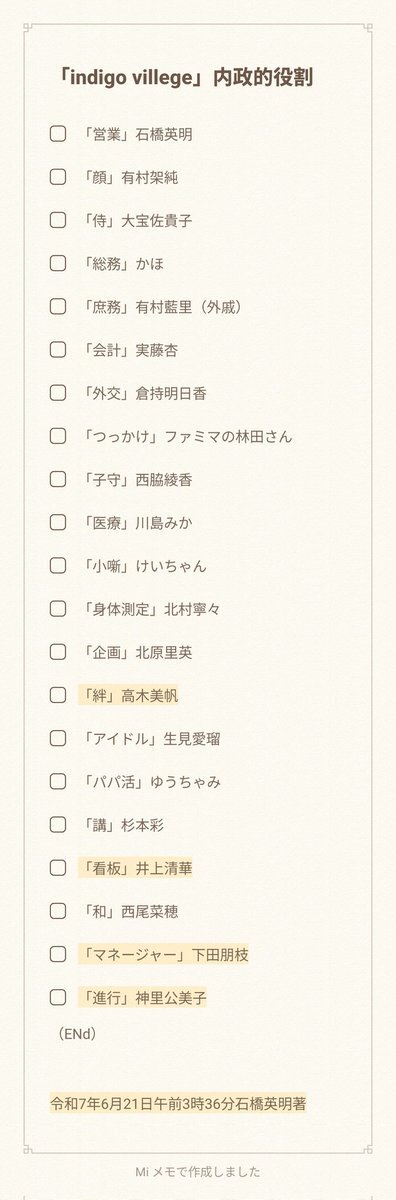The height and width of the screenshot is (1200, 396).
Task: Tick 「マネージャー」下田朋枝 checkbox
Action: click(58, 954)
